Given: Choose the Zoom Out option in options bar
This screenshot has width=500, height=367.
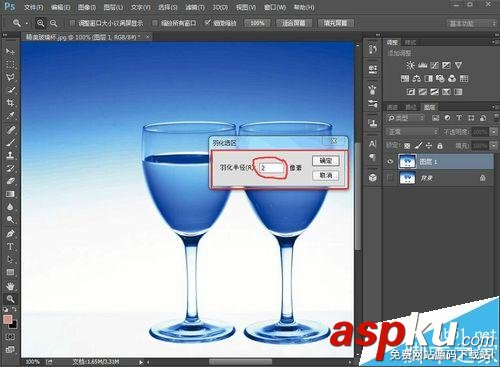Looking at the screenshot, I should point(53,23).
